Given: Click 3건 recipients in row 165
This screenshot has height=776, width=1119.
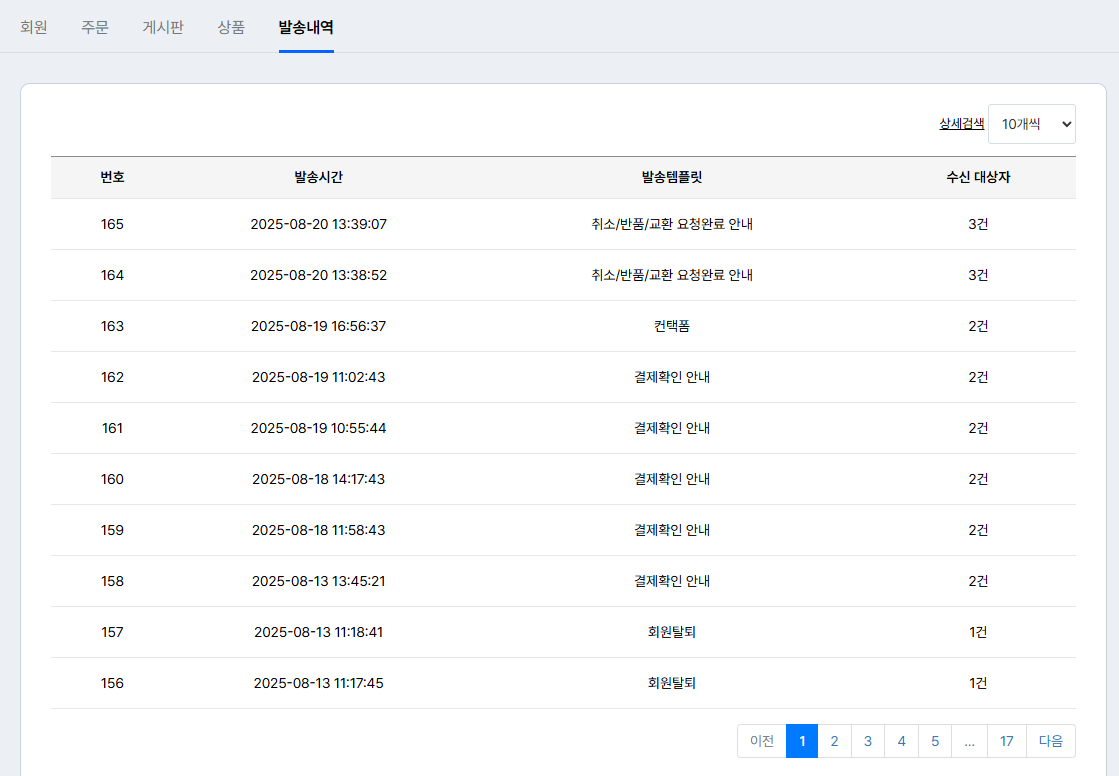Looking at the screenshot, I should click(978, 224).
